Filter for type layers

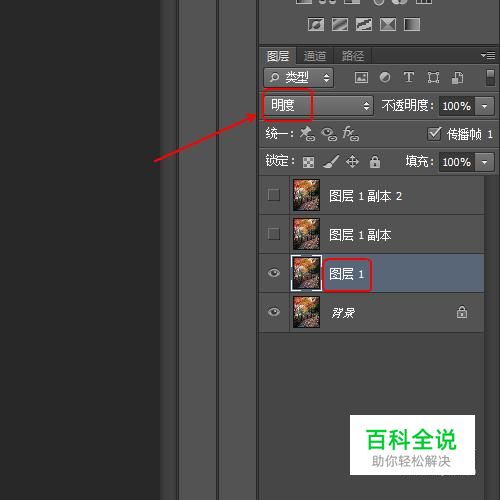pyautogui.click(x=409, y=77)
